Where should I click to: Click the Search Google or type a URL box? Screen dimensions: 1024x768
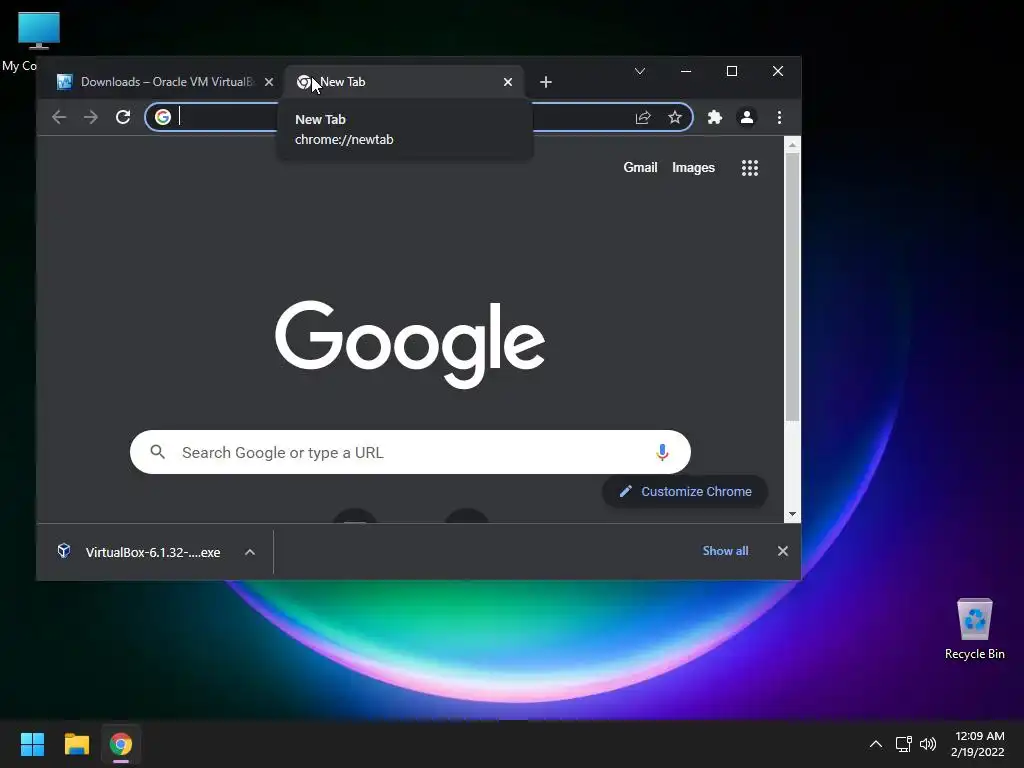click(x=410, y=452)
